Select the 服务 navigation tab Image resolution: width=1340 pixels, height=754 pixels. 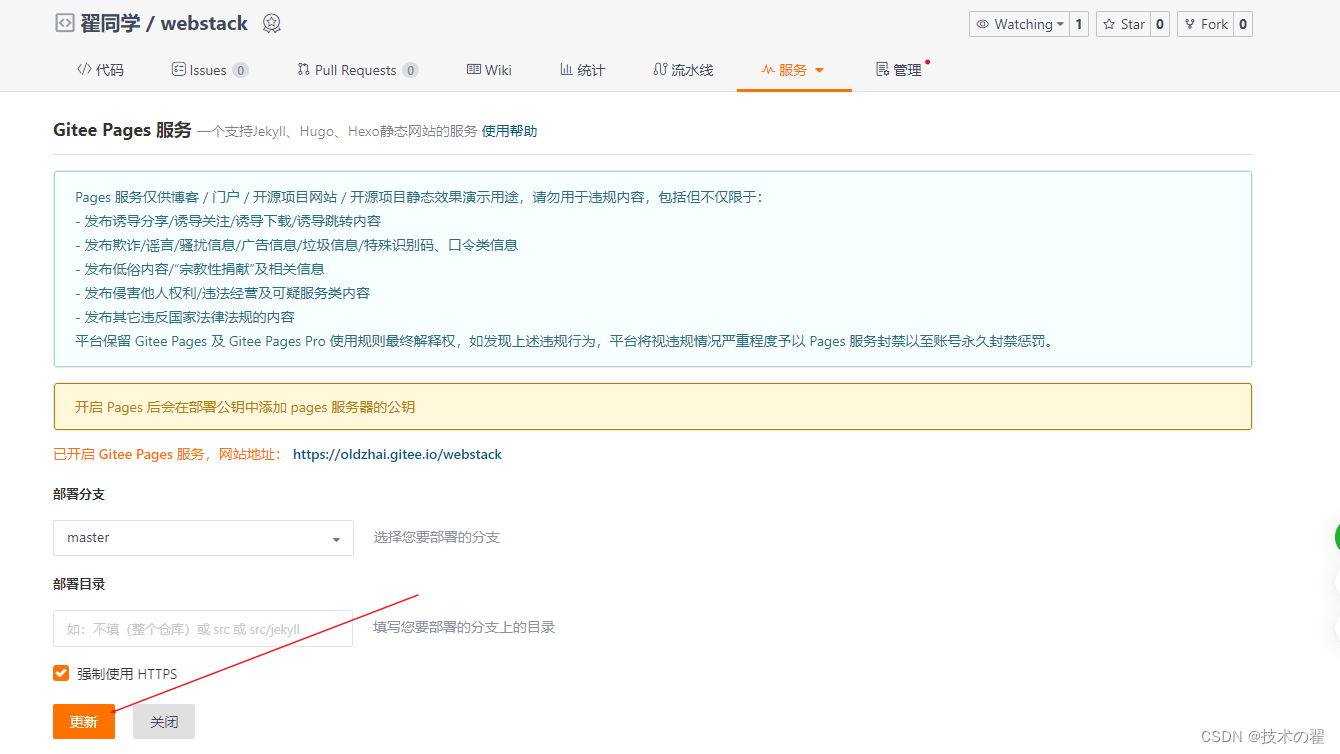click(x=795, y=69)
